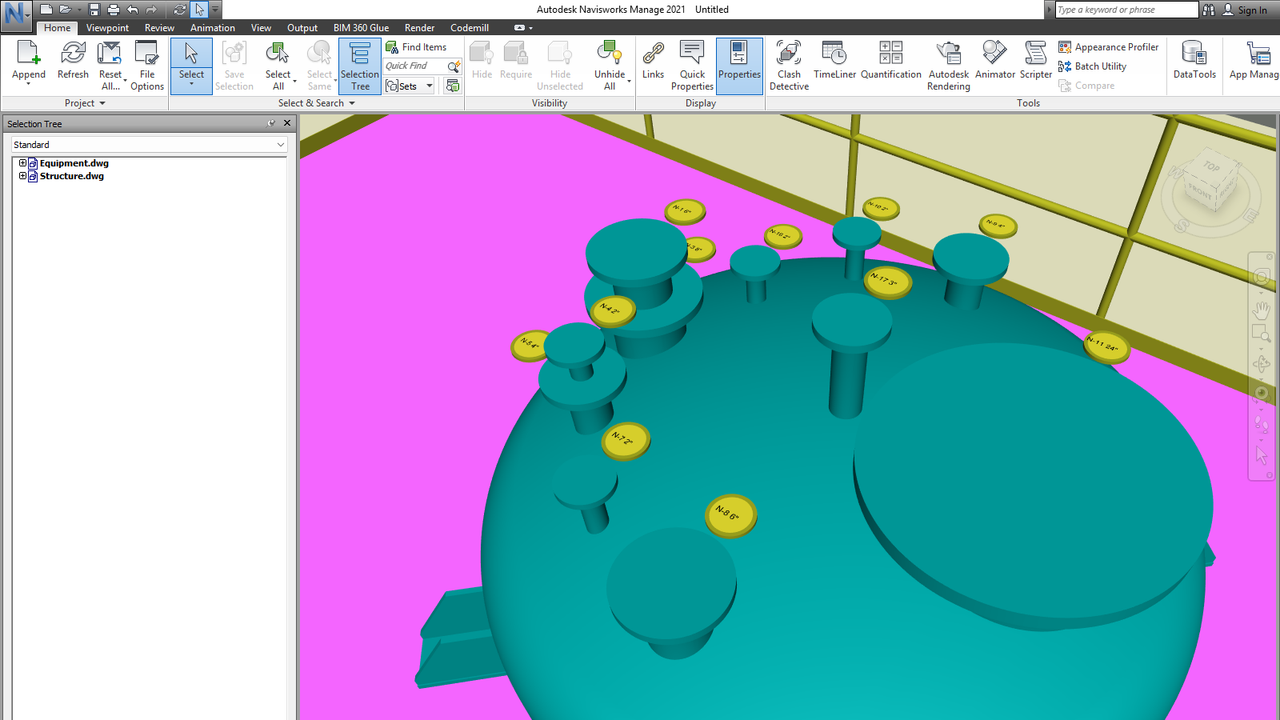This screenshot has width=1280, height=720.
Task: Select the Pan hand tool in navigation bar
Action: tap(1262, 312)
